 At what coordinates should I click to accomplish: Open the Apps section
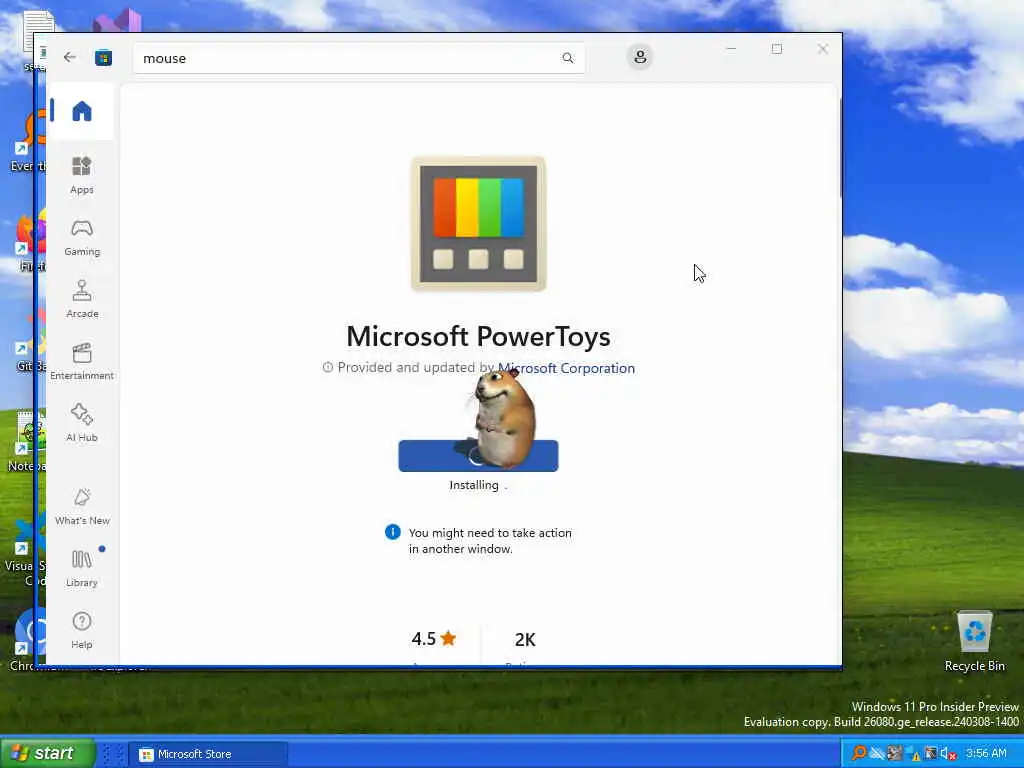coord(82,175)
